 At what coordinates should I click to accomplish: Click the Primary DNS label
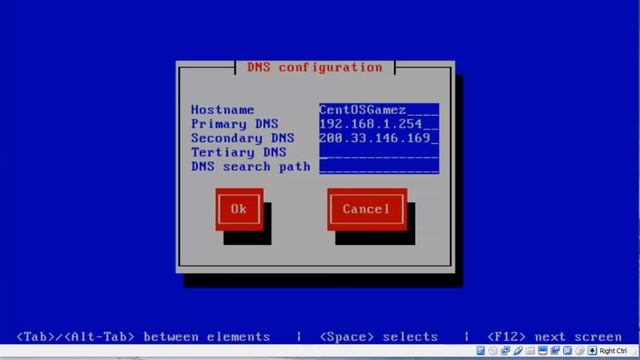pos(235,124)
